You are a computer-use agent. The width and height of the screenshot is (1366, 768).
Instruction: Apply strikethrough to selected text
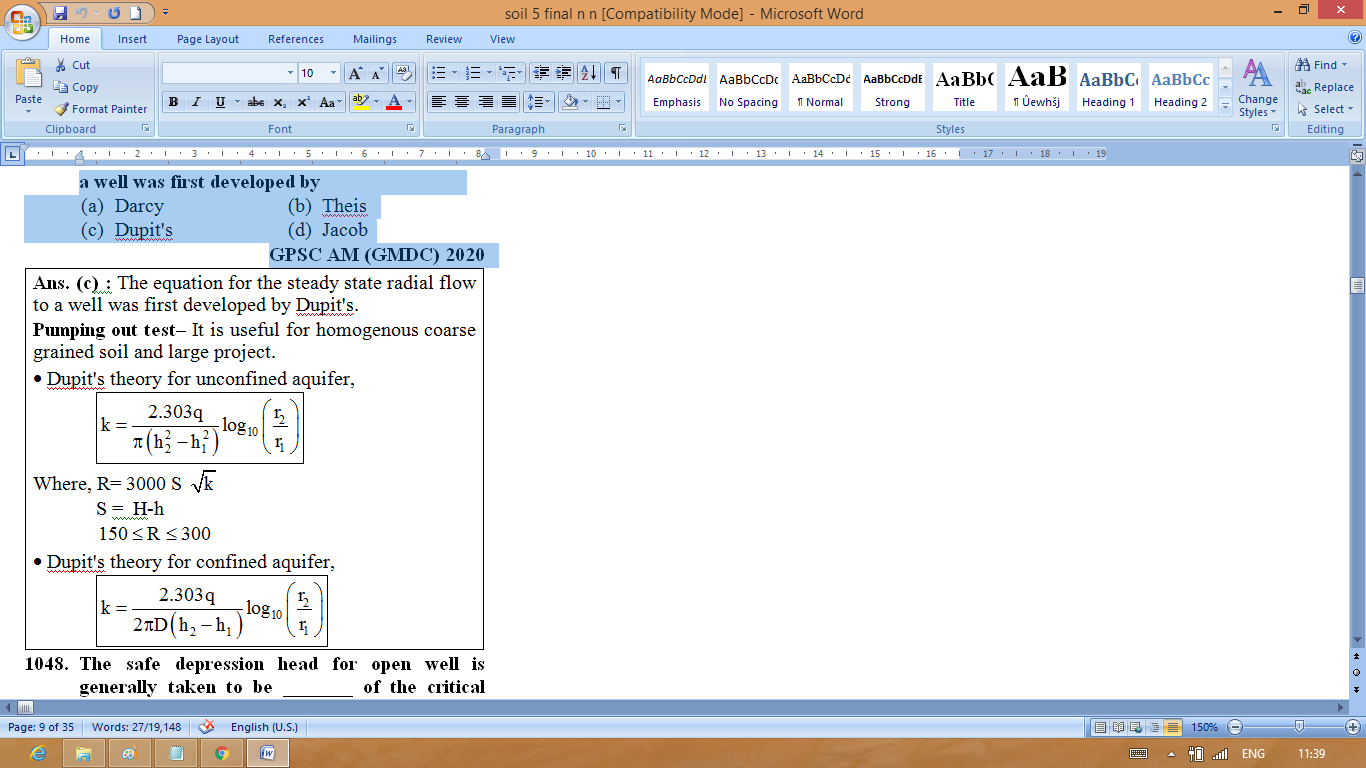click(x=256, y=102)
